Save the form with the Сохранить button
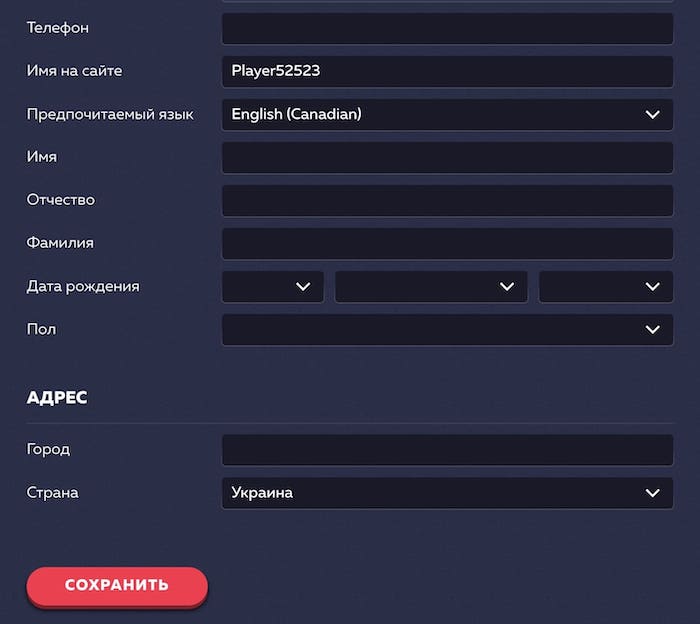The image size is (700, 624). pos(117,586)
